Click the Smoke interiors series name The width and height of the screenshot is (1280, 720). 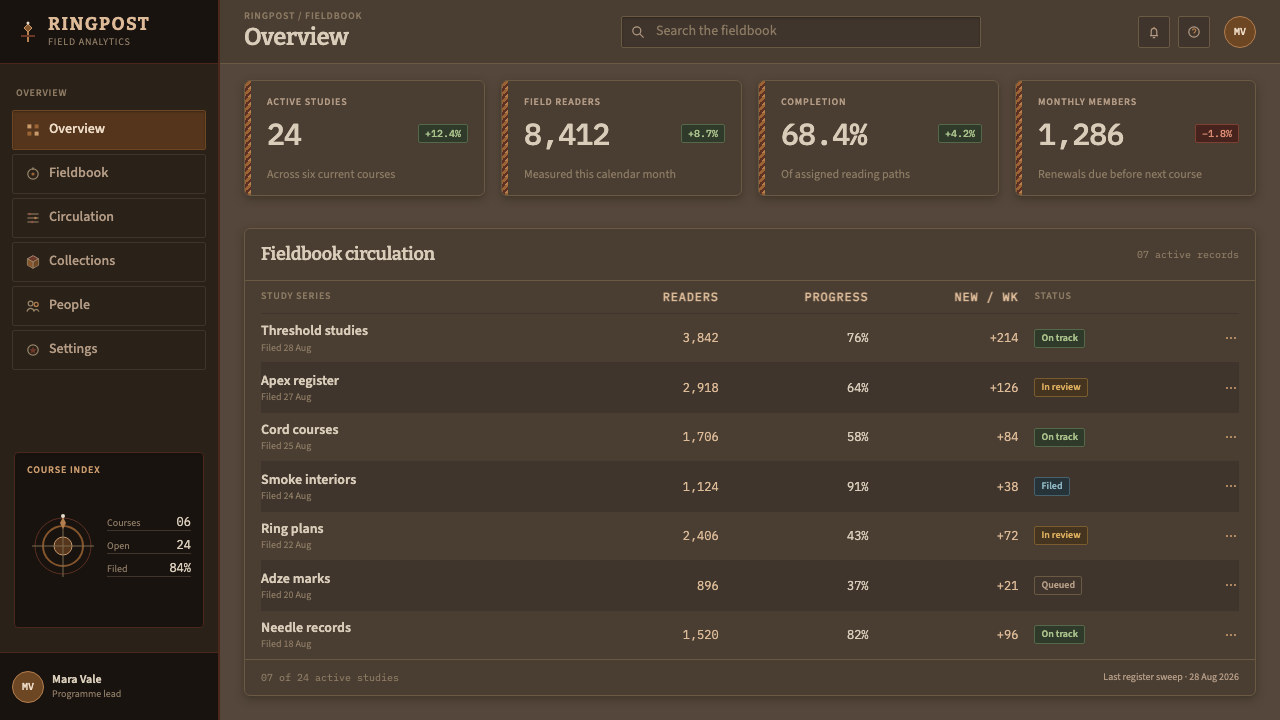[x=308, y=480]
